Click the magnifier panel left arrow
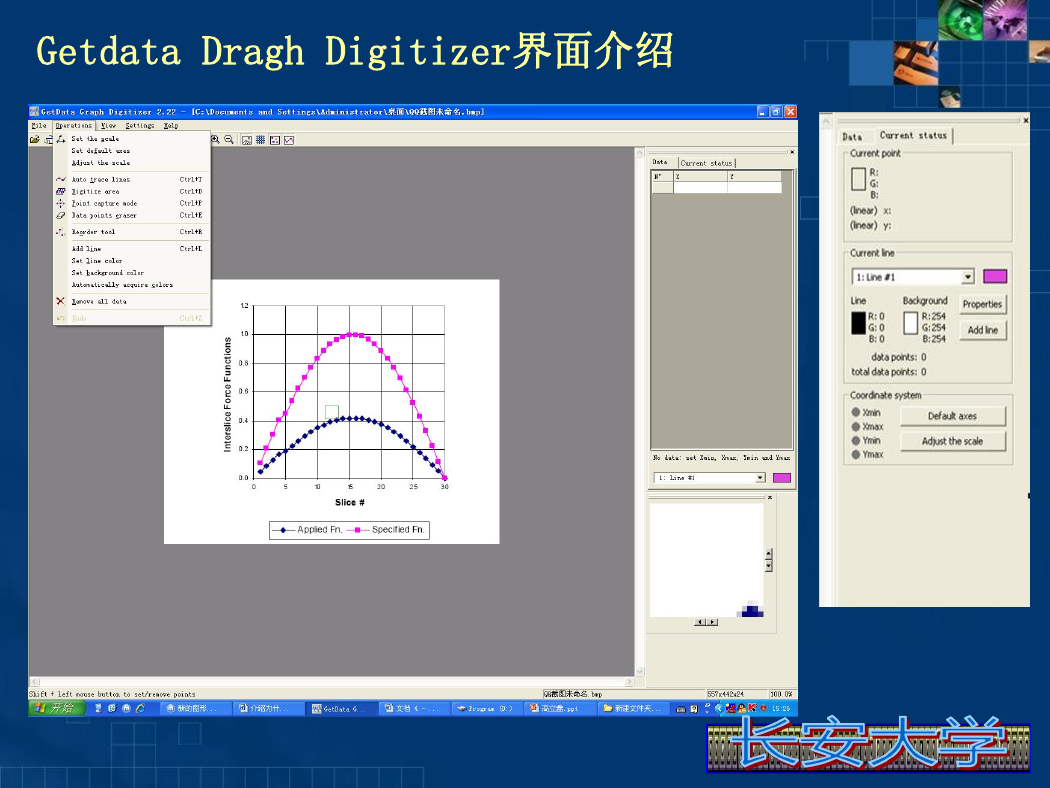This screenshot has width=1050, height=788. 700,622
